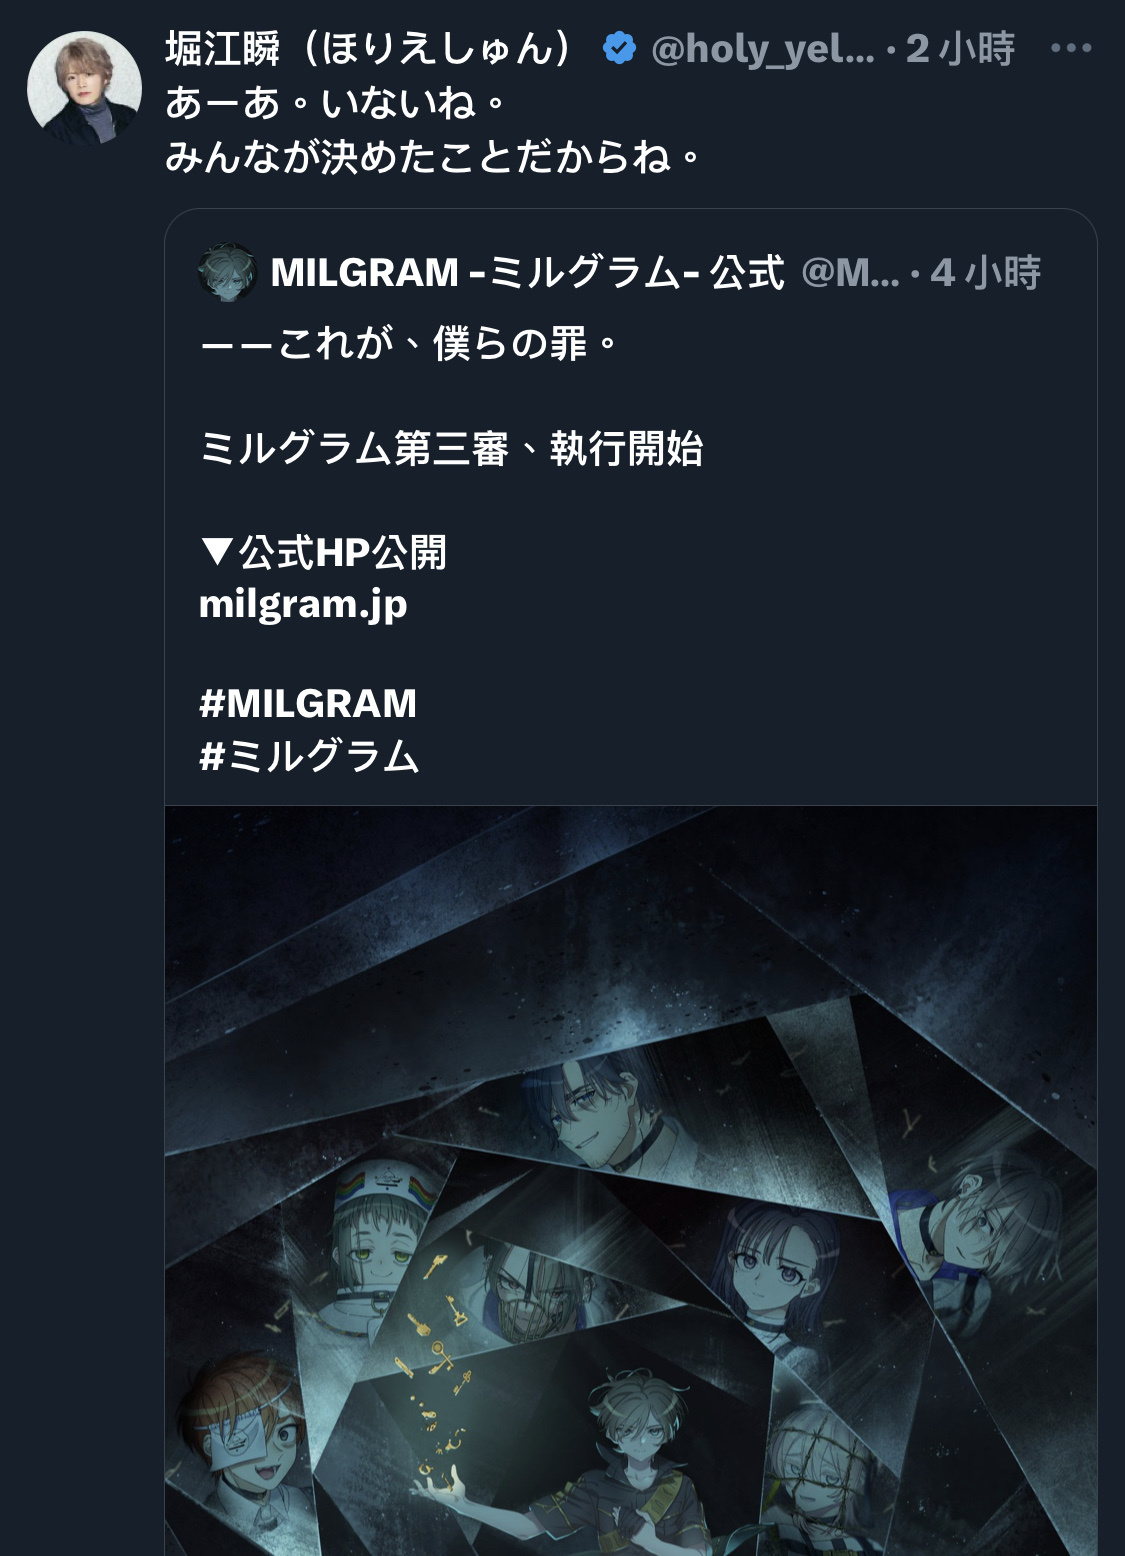This screenshot has width=1125, height=1556.
Task: Open the quoted tweet's 4 小時 timestamp
Action: coord(985,272)
